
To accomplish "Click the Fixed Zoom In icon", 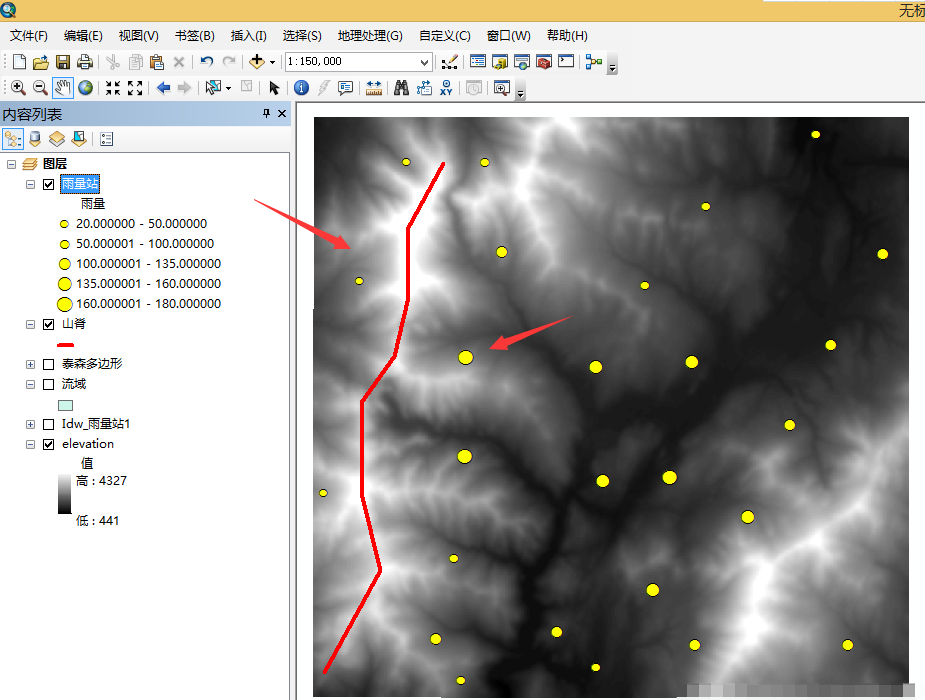I will click(x=113, y=88).
